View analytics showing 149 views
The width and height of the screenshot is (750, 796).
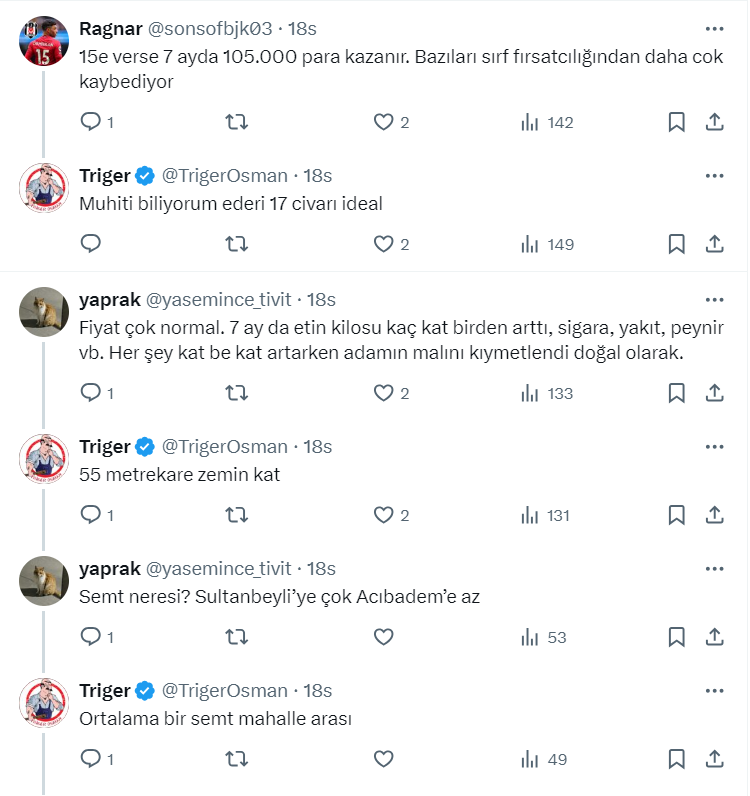pos(547,243)
